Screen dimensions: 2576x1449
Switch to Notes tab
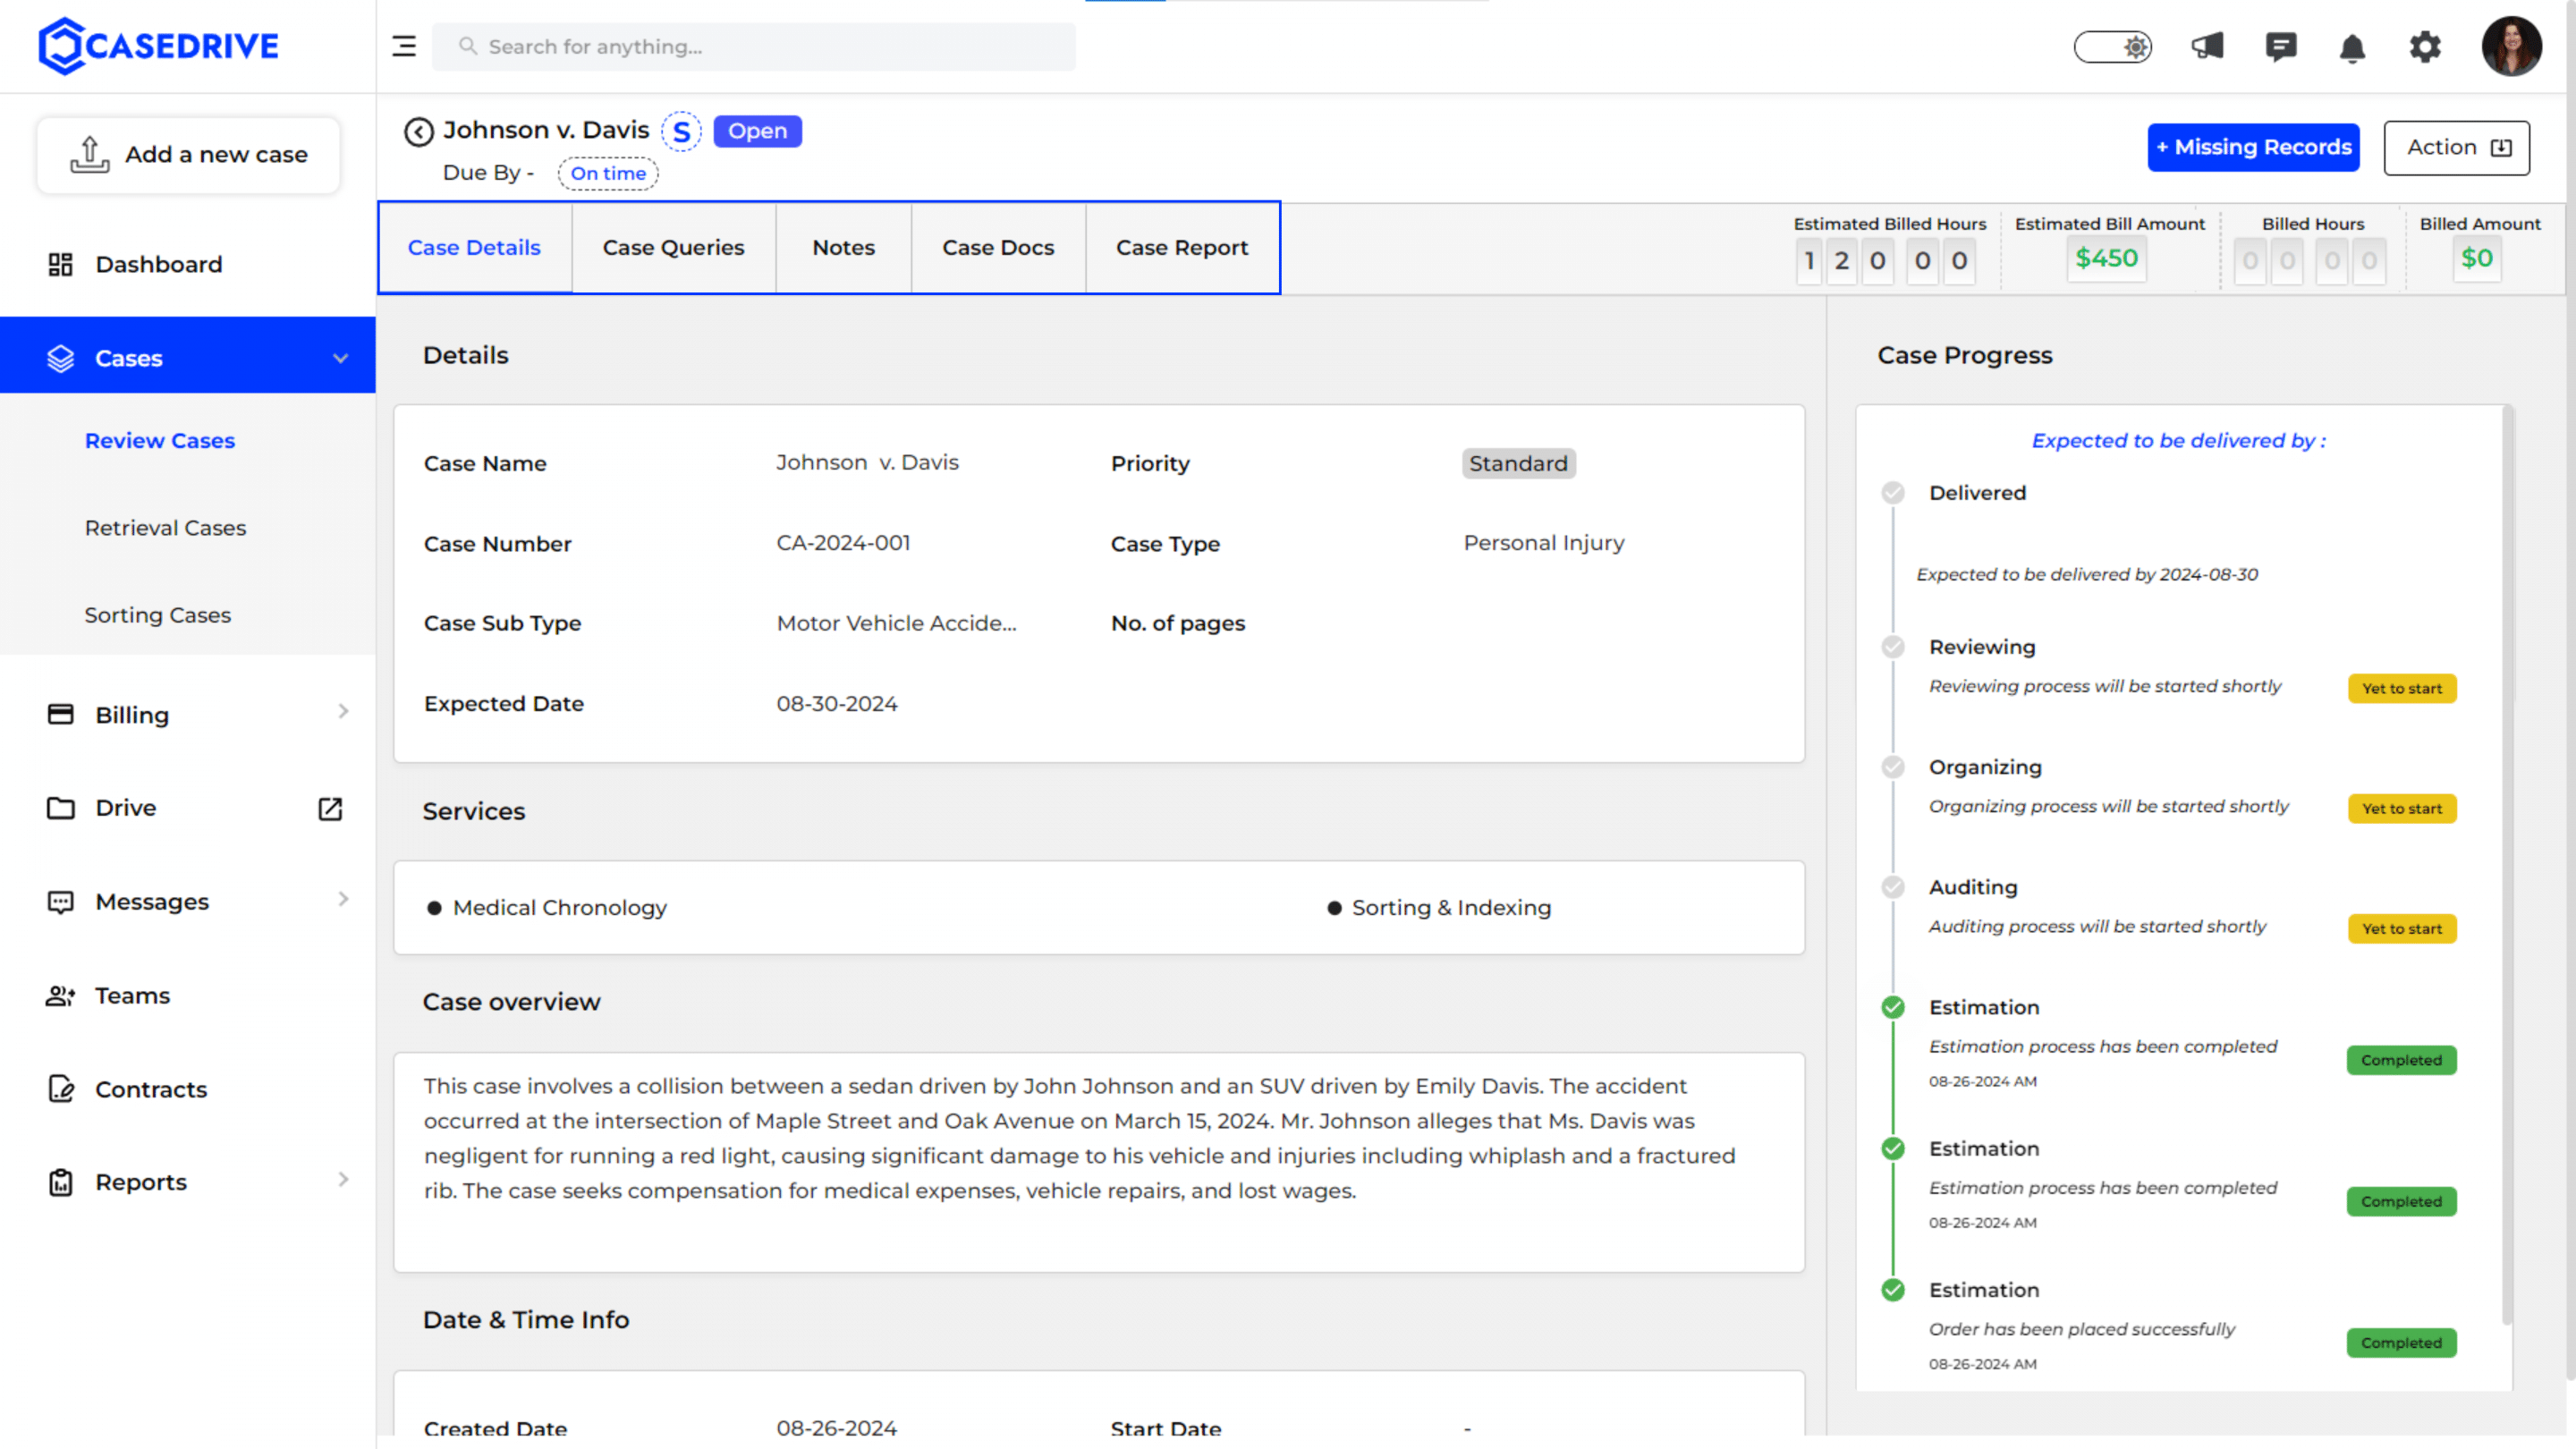843,248
